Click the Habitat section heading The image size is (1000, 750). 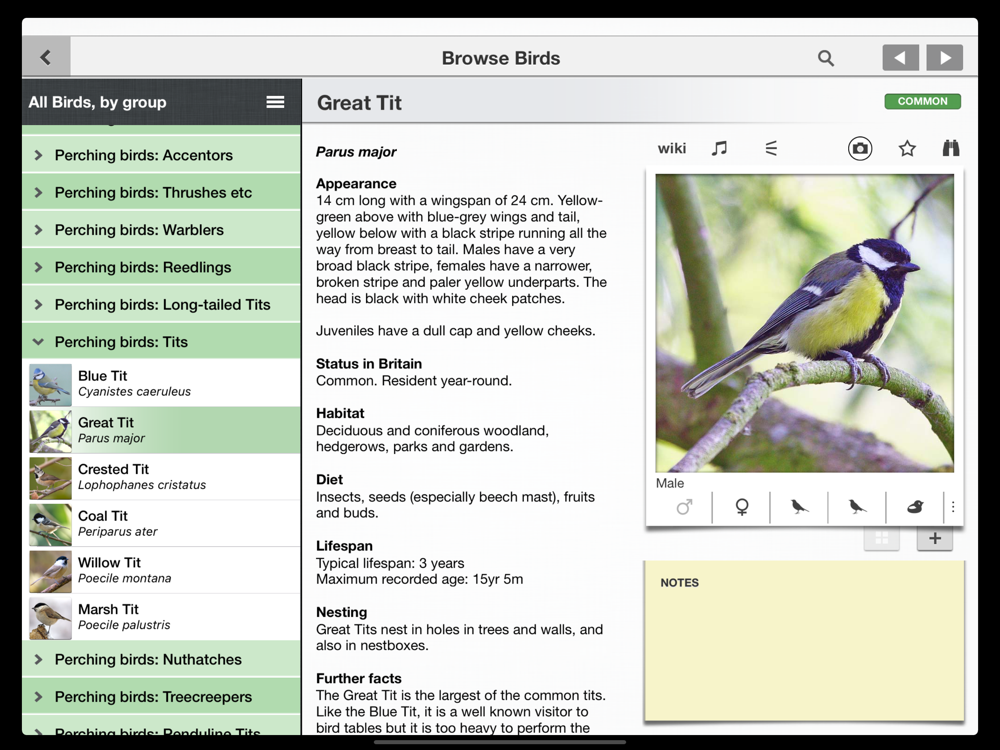(340, 413)
